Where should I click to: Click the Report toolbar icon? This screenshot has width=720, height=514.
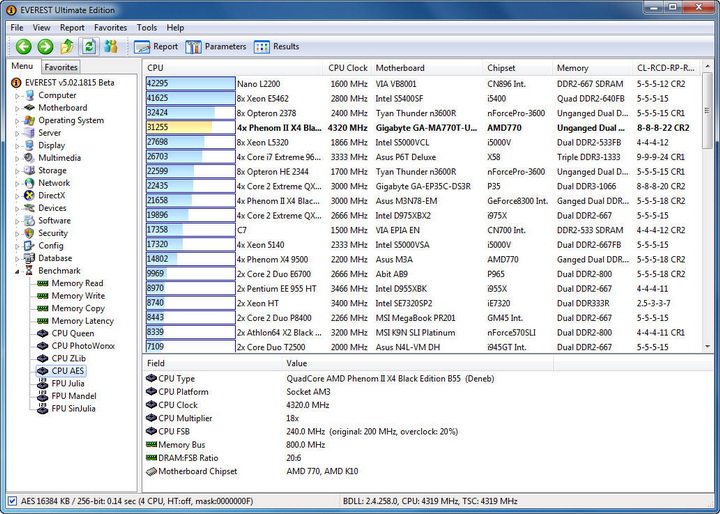156,46
